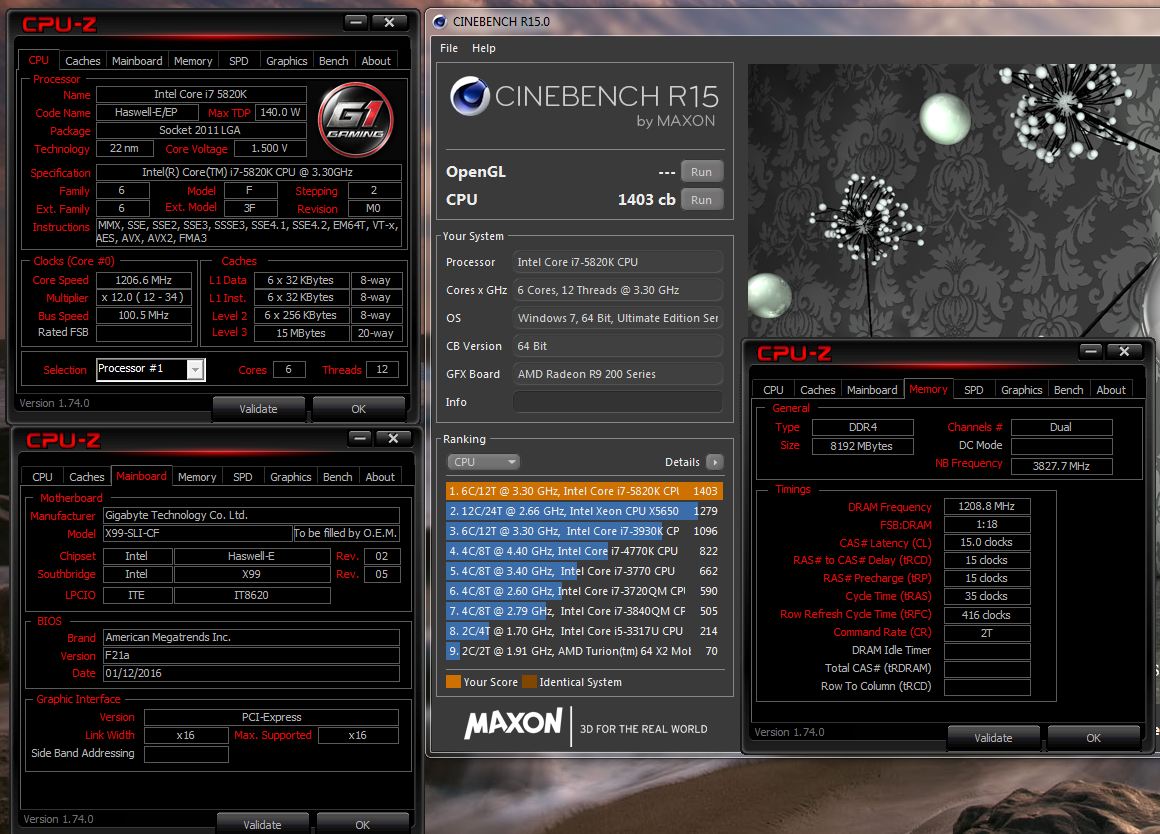Click OK in the Mainboard CPU-Z window
The image size is (1160, 834).
point(362,824)
